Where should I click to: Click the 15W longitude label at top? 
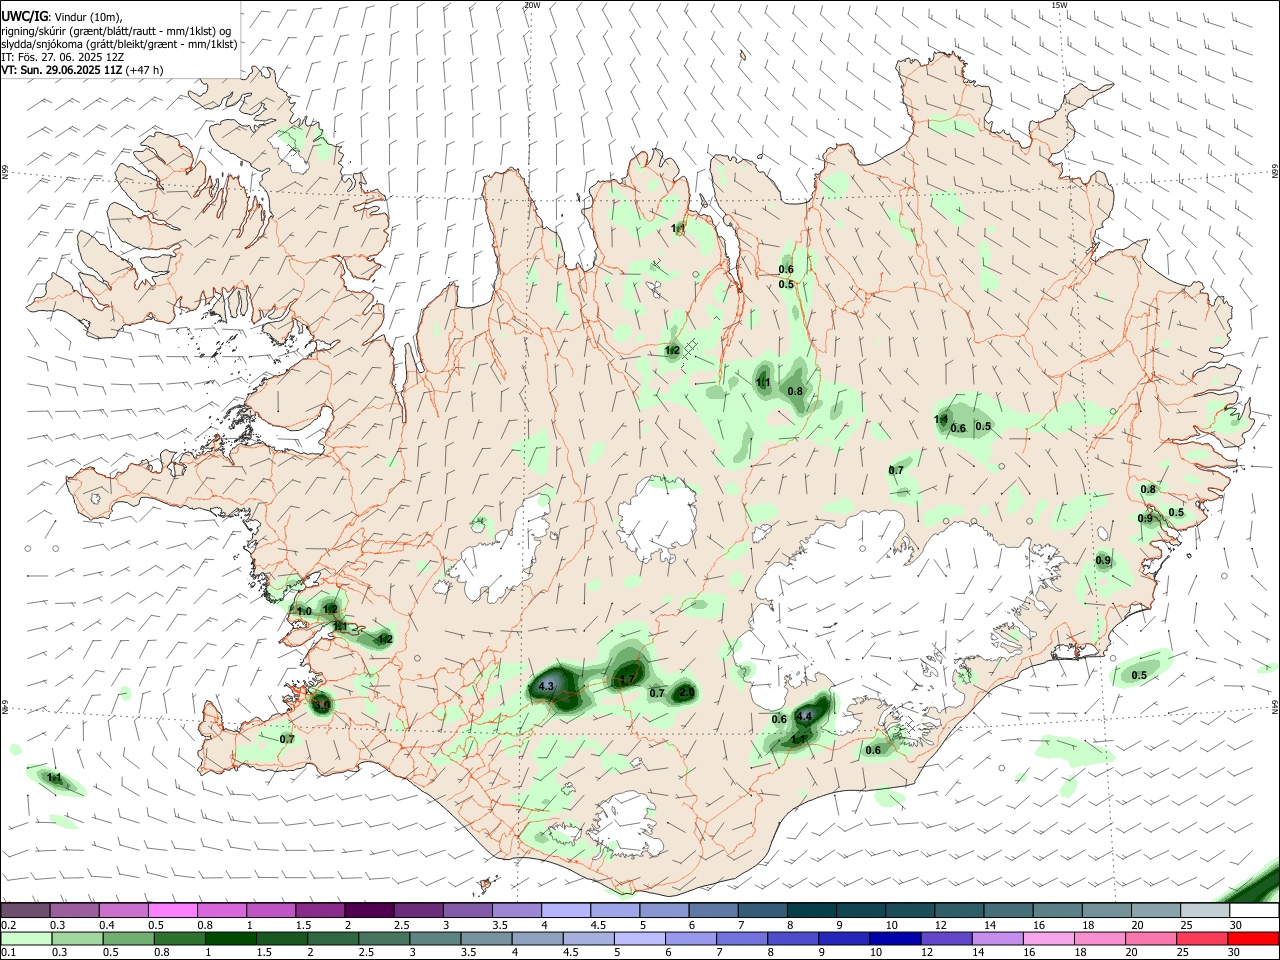(x=1059, y=5)
